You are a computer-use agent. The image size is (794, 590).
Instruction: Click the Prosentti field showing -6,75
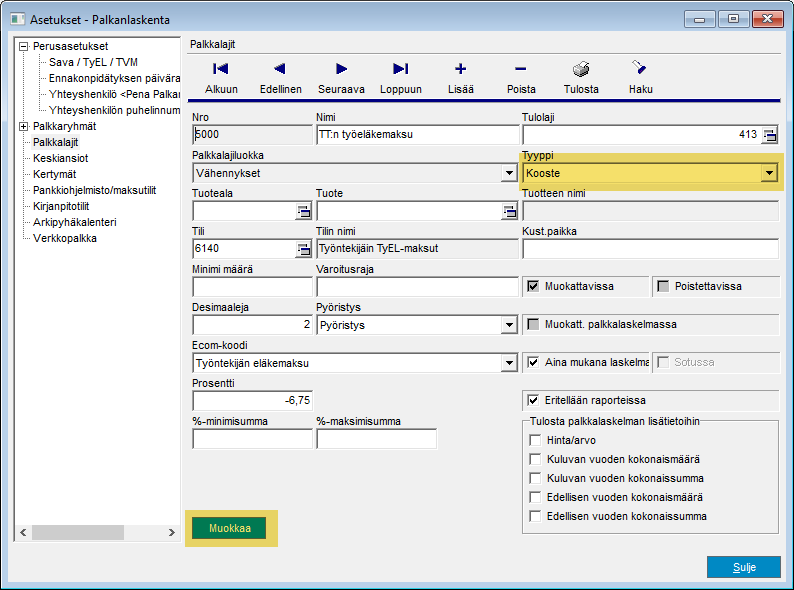click(252, 401)
